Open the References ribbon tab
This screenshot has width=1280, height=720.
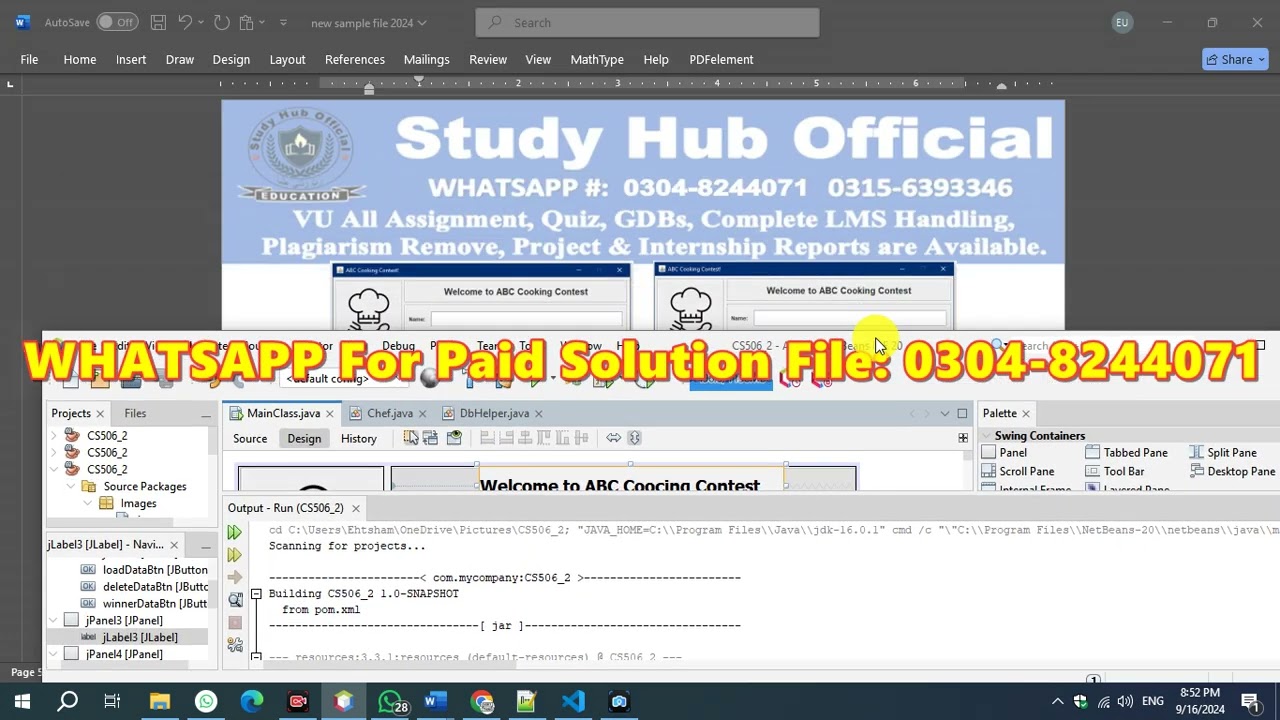[355, 59]
